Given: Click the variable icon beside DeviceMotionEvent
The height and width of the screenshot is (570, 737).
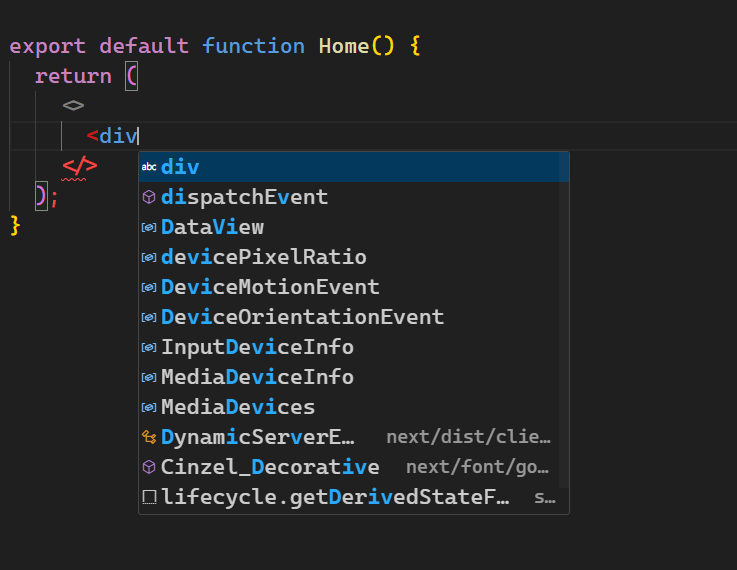Looking at the screenshot, I should click(149, 288).
